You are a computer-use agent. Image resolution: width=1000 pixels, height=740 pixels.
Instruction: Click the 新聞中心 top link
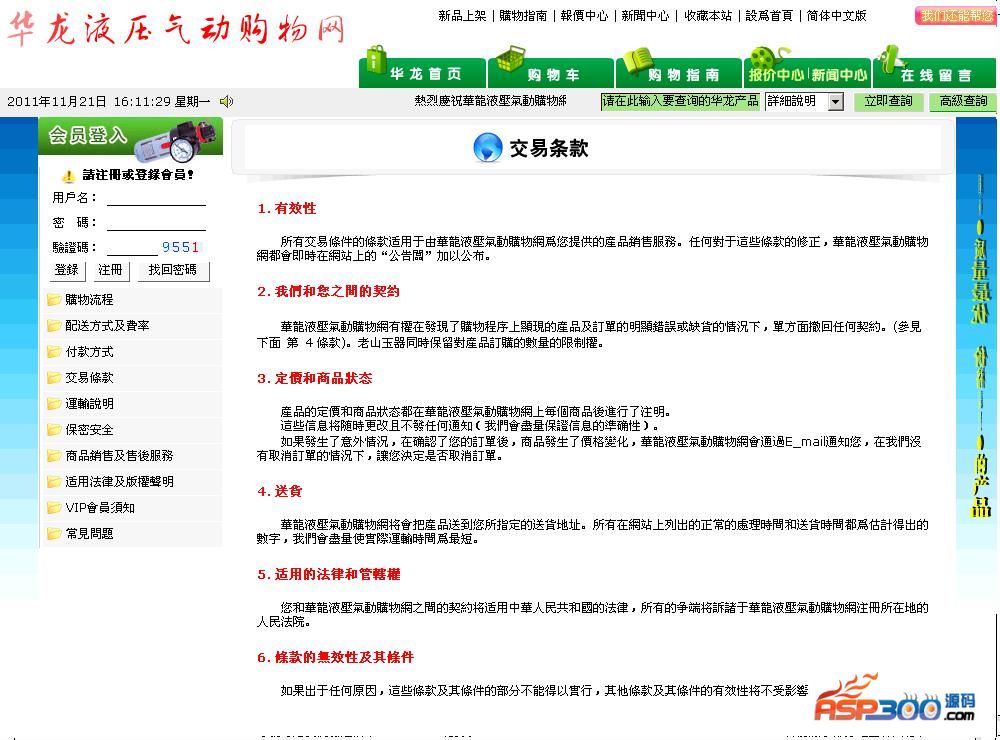pyautogui.click(x=645, y=16)
